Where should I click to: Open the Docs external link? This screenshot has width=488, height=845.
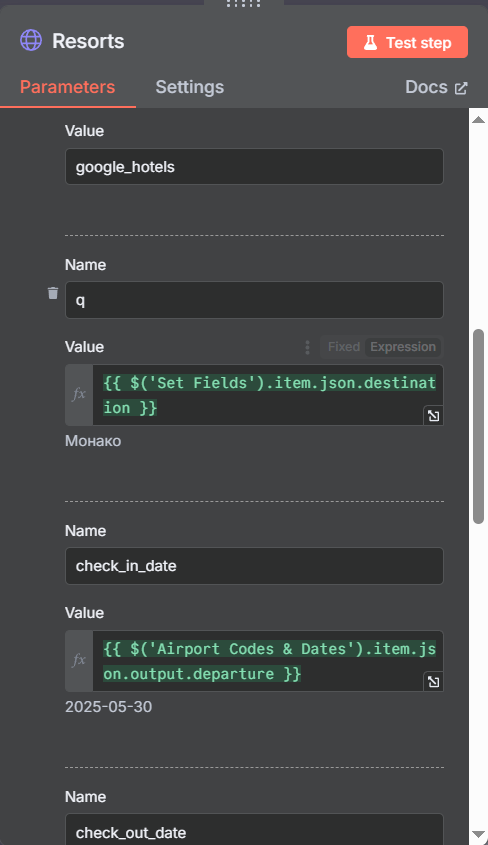coord(436,87)
